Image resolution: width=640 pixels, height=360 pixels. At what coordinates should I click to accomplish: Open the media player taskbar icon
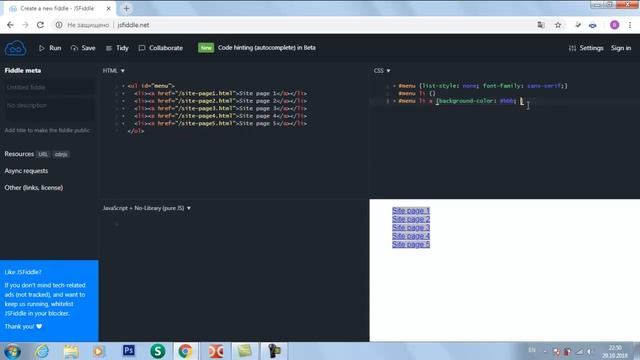pyautogui.click(x=99, y=351)
